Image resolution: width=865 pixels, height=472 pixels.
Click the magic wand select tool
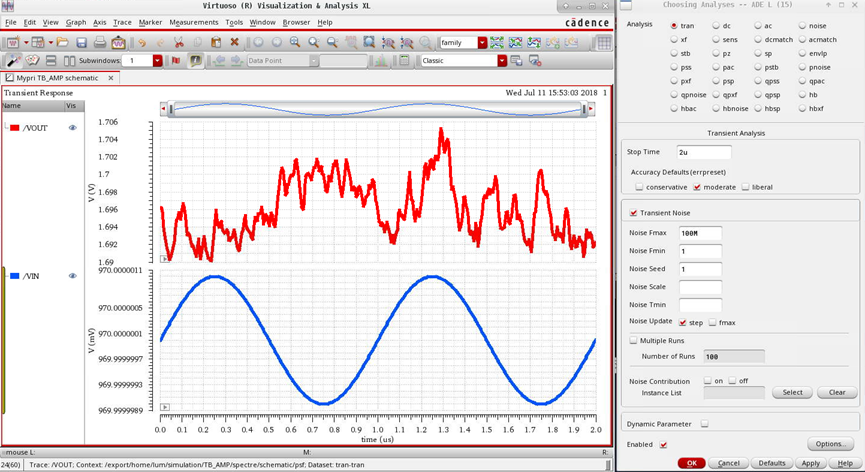tap(13, 61)
